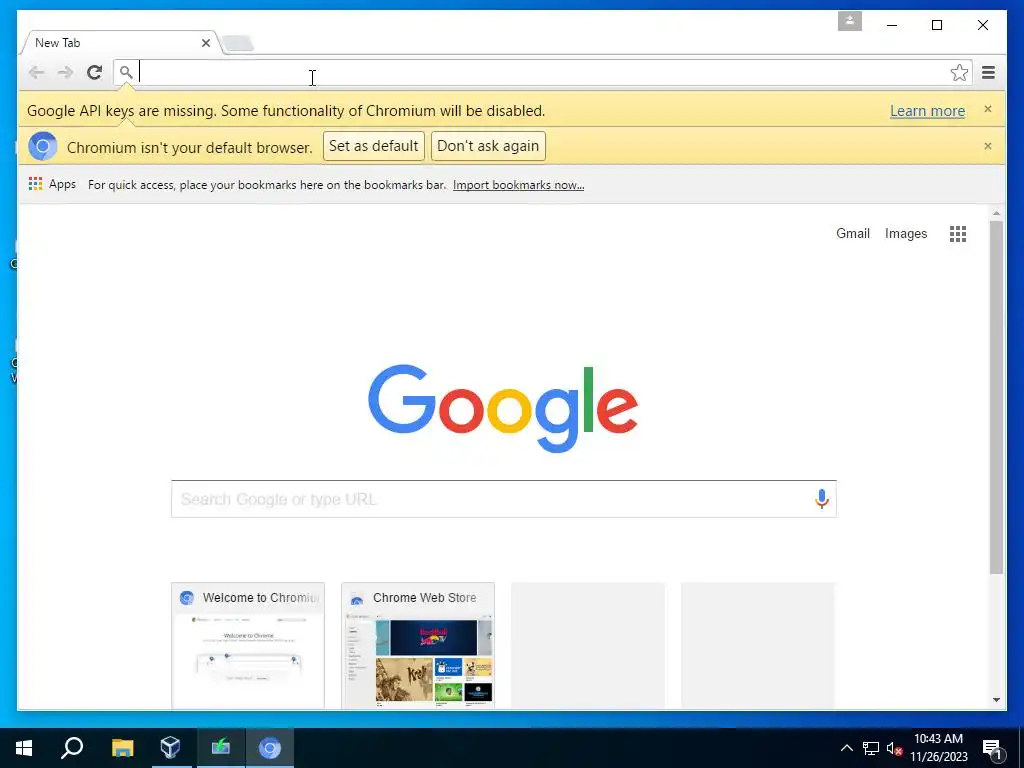Open the user profile avatar button
This screenshot has width=1024, height=768.
point(850,21)
